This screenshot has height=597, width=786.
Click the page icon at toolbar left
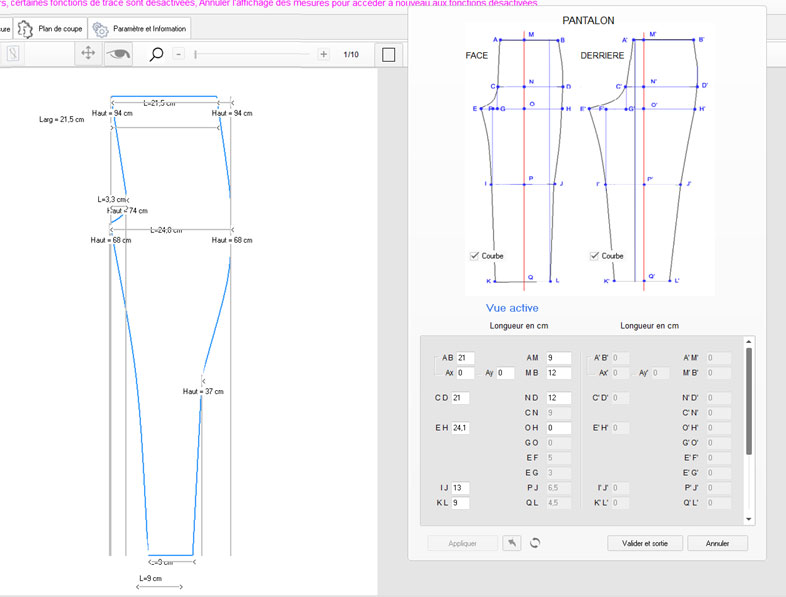click(x=13, y=54)
